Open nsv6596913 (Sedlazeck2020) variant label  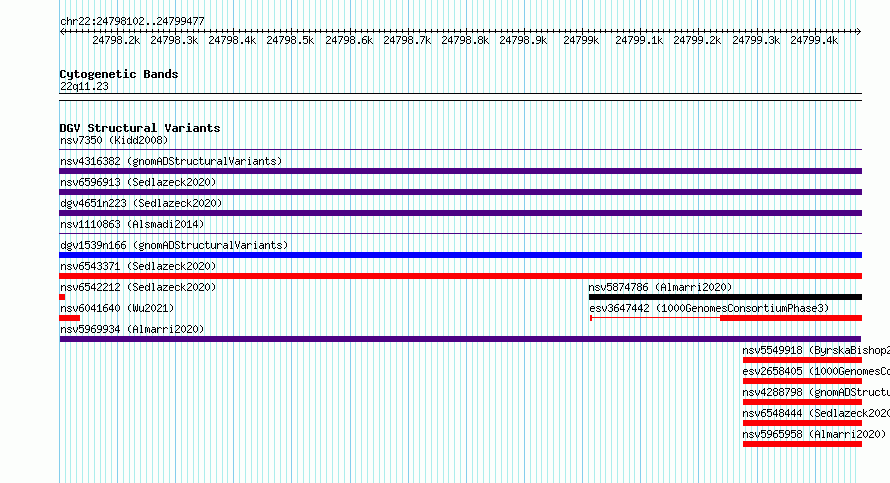coord(138,182)
